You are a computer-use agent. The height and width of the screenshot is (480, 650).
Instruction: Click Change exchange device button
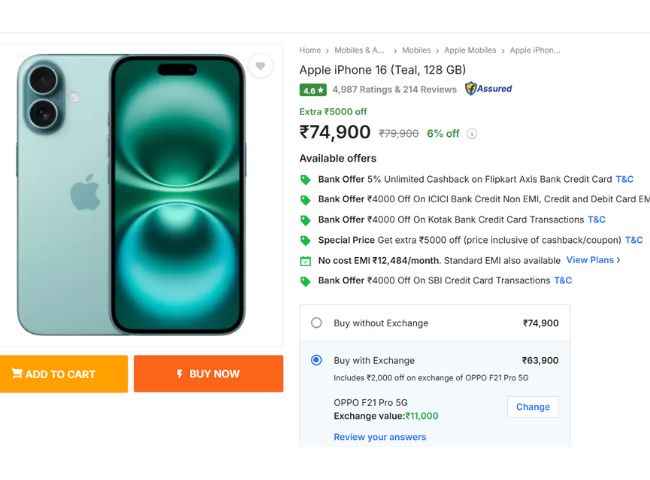coord(532,407)
